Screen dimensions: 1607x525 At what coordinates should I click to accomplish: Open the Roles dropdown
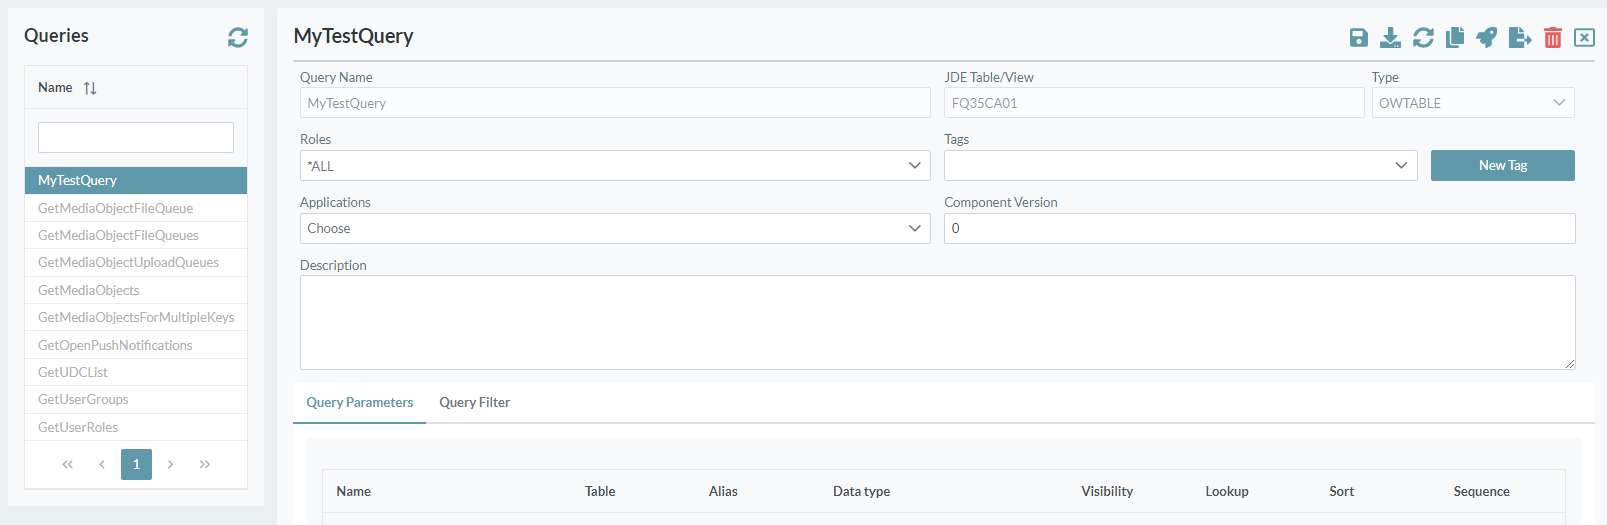[x=614, y=166]
